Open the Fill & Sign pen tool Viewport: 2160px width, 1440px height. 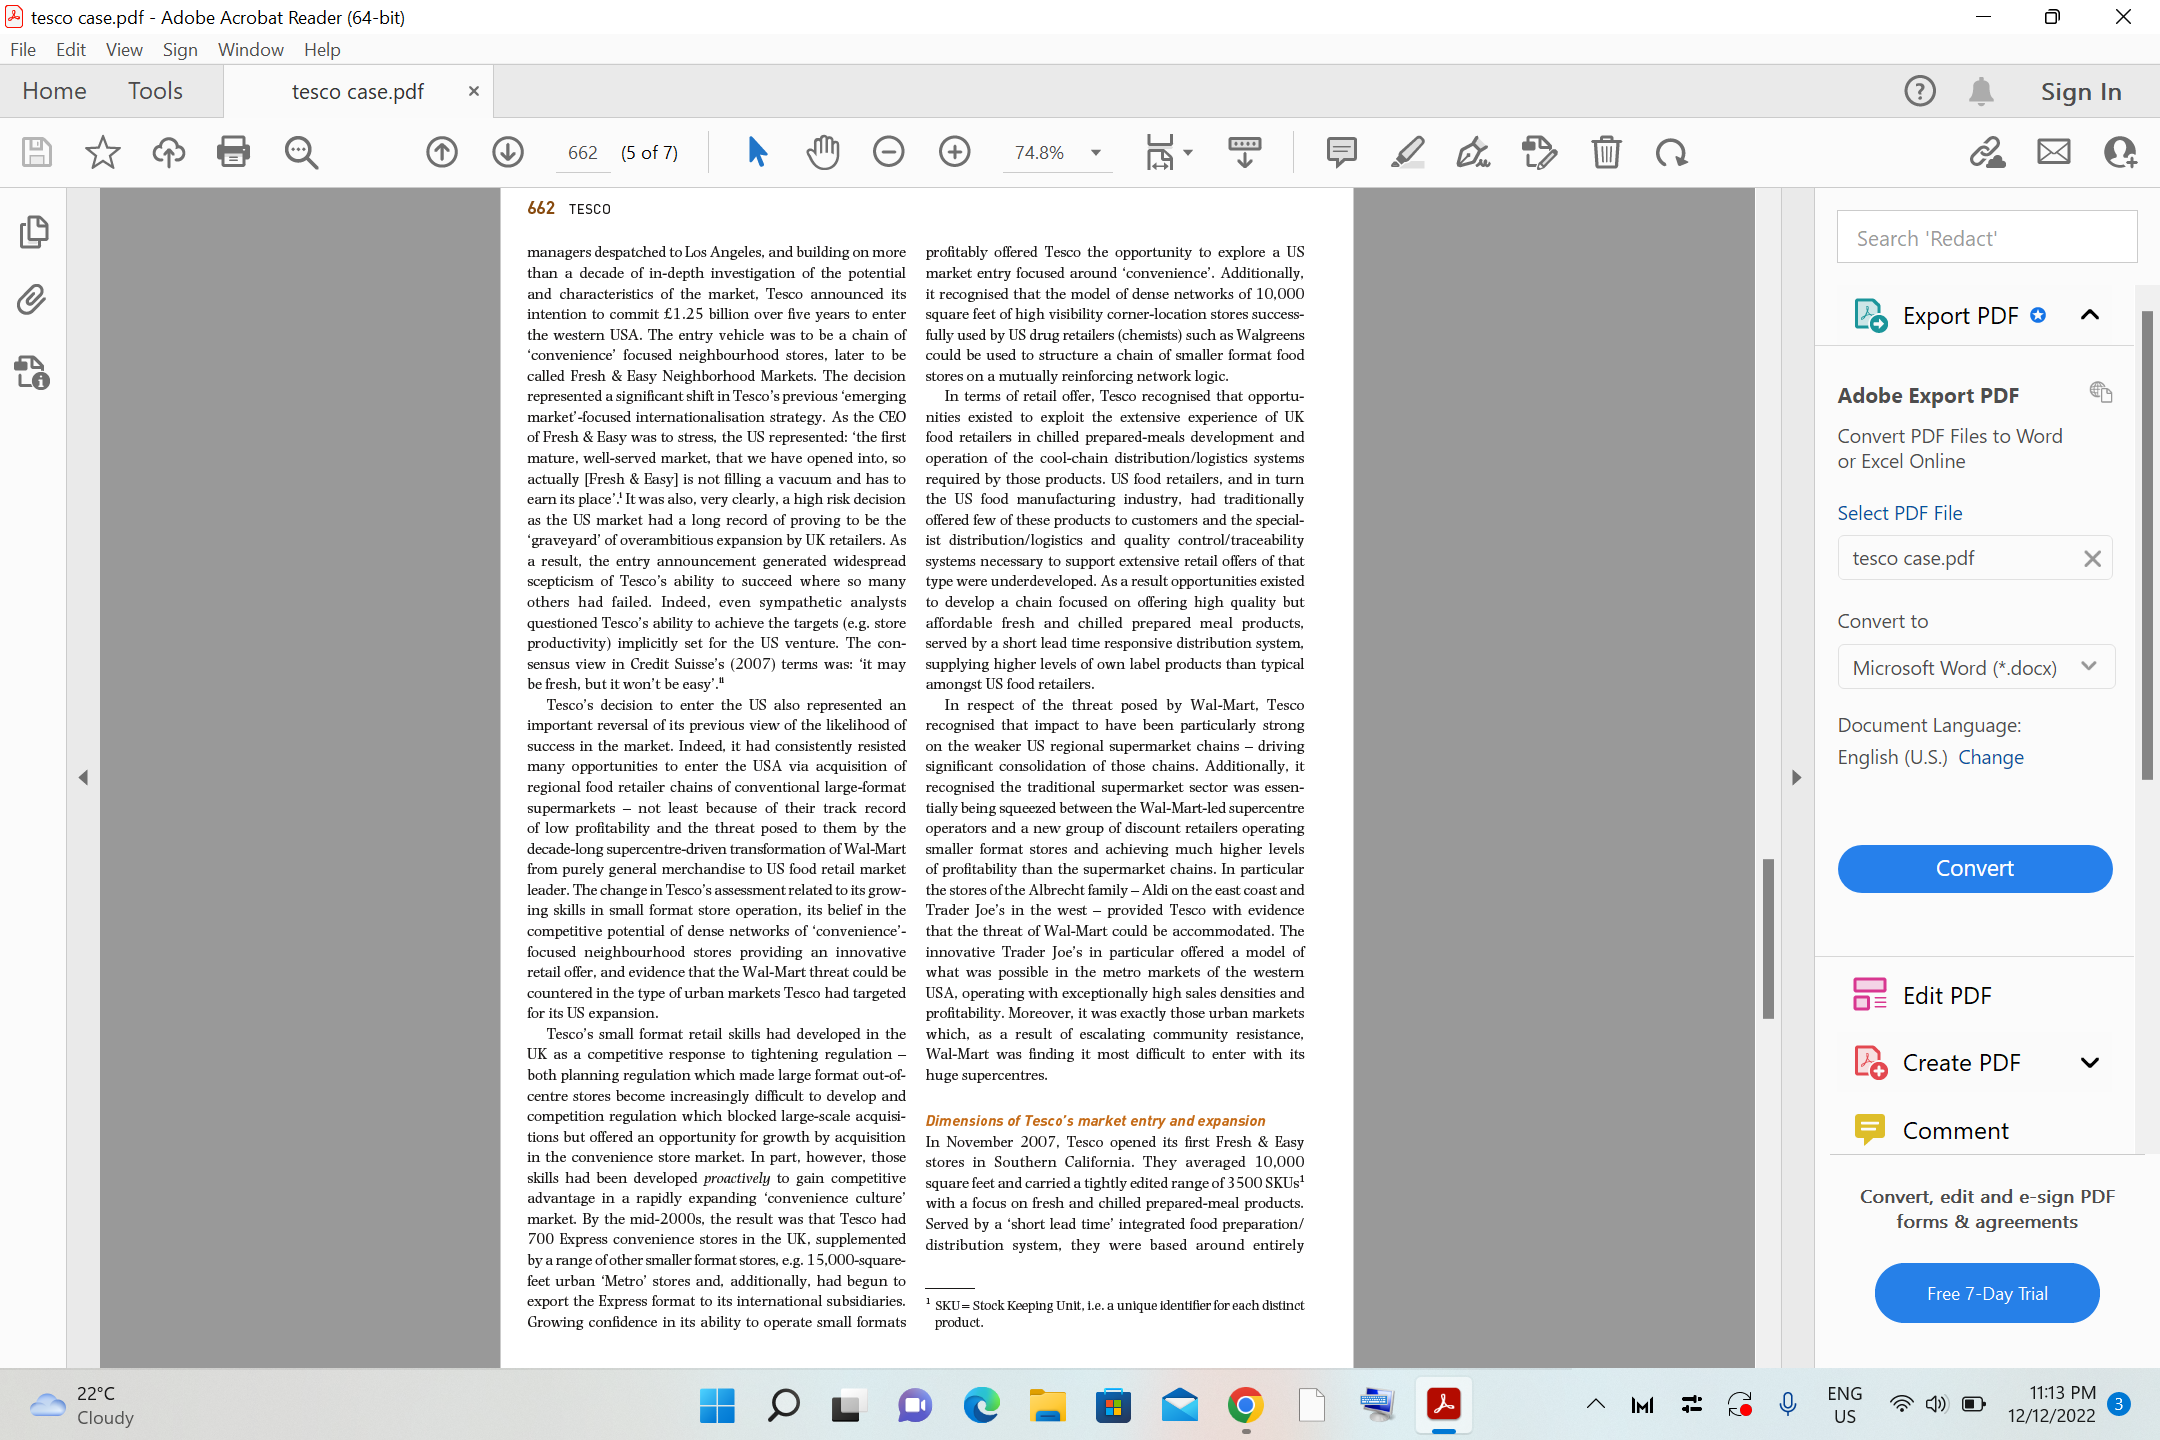(x=1473, y=152)
